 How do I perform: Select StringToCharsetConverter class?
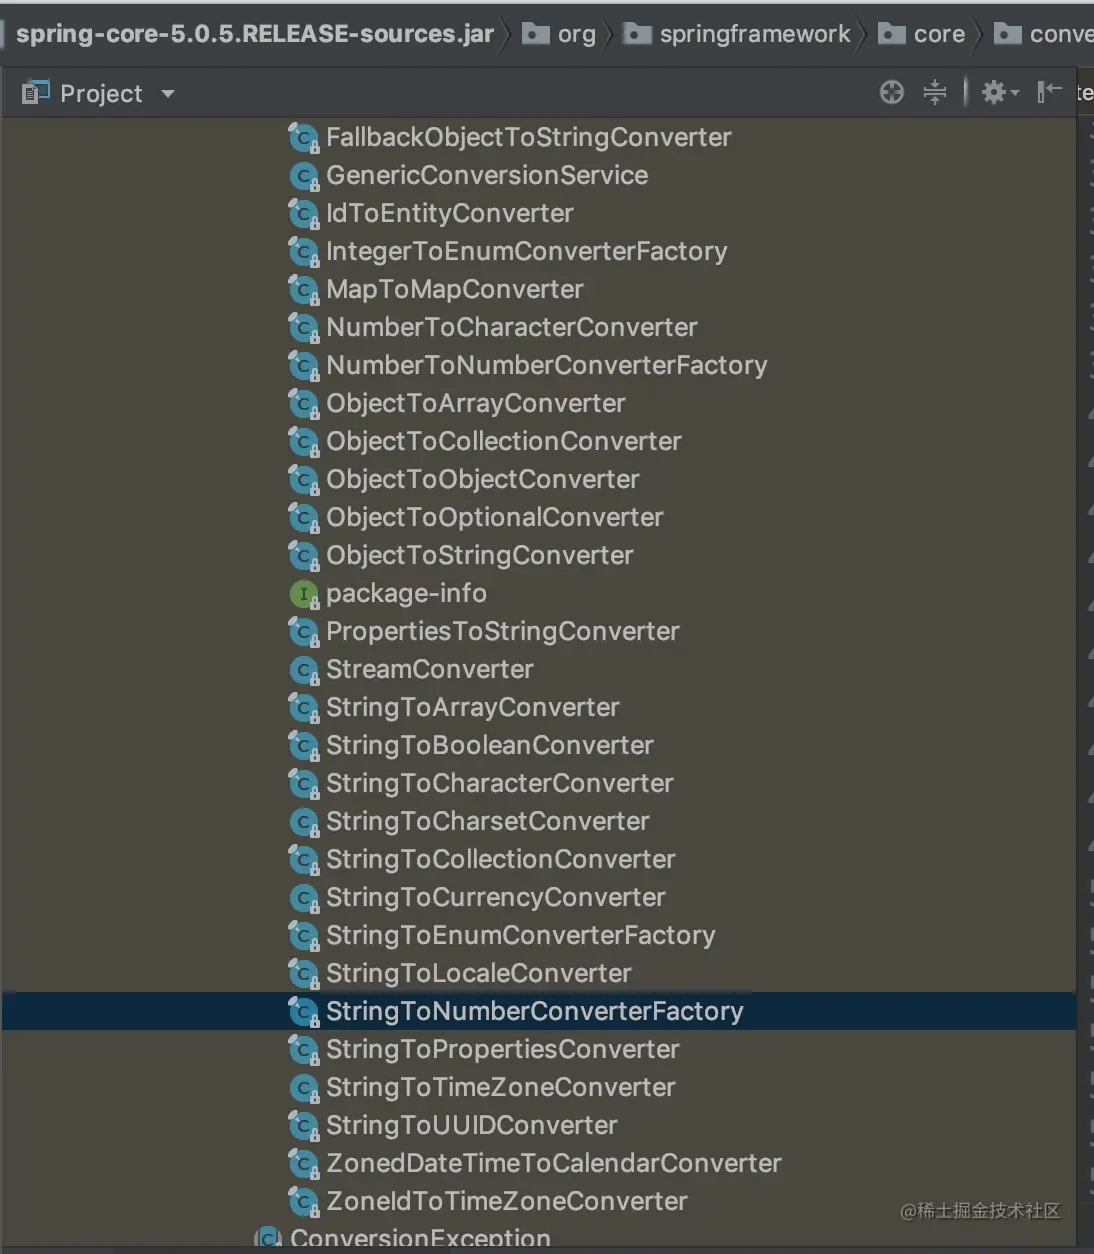point(487,821)
